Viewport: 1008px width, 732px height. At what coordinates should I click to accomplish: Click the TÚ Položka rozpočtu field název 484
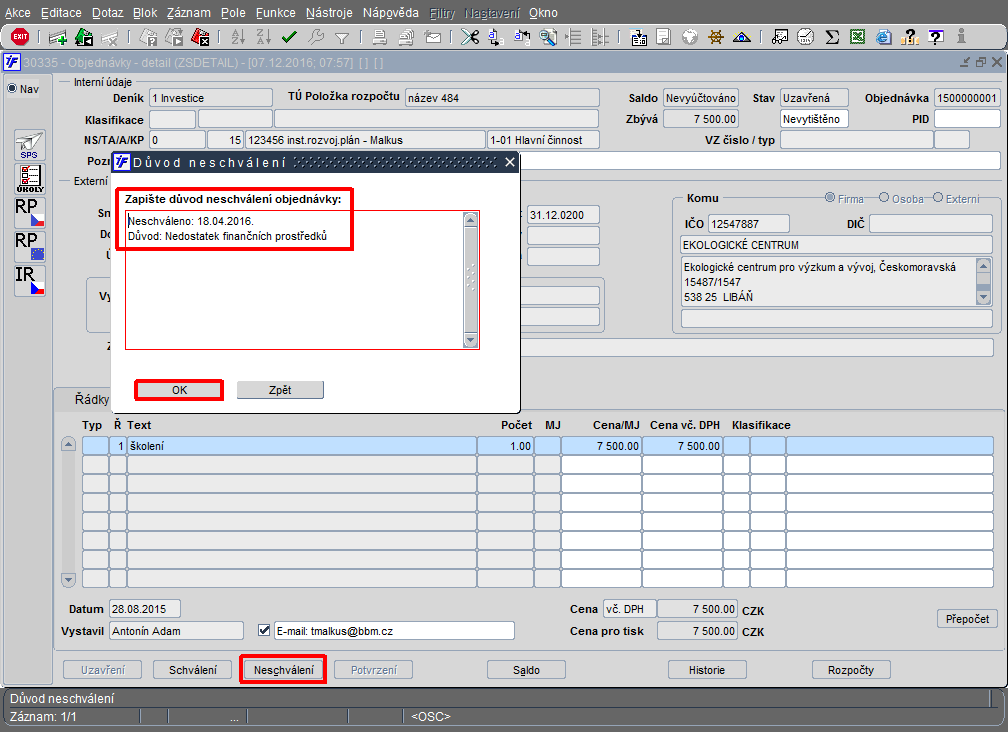pyautogui.click(x=502, y=98)
